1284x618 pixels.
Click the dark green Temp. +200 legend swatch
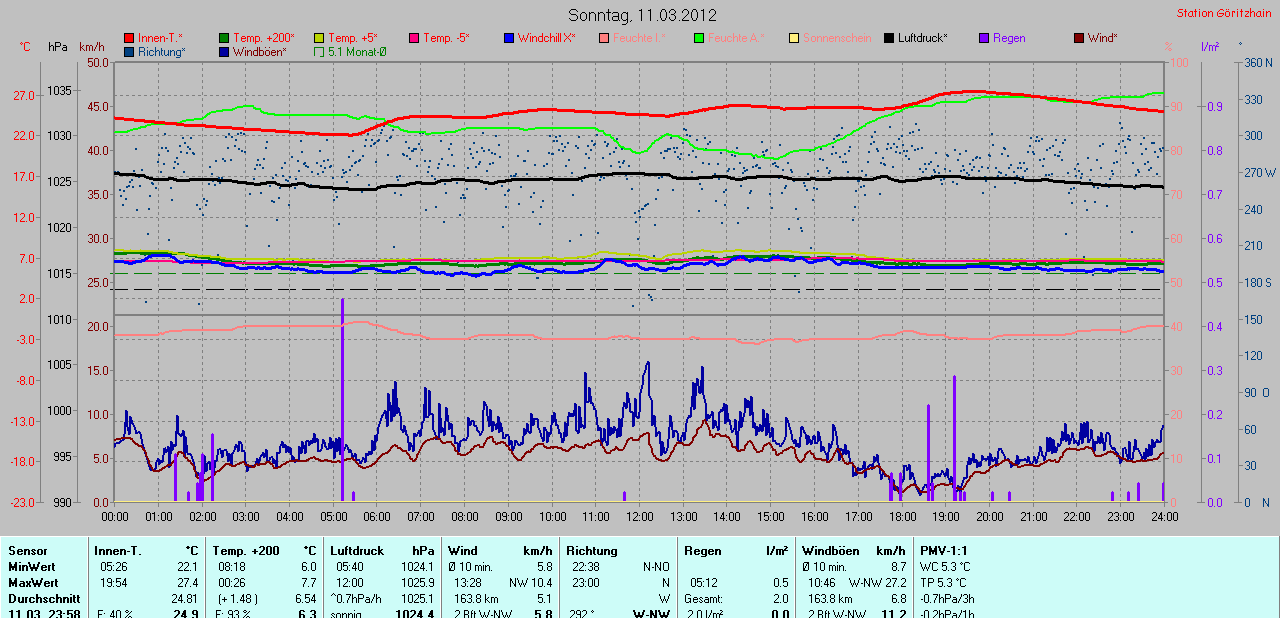[224, 38]
